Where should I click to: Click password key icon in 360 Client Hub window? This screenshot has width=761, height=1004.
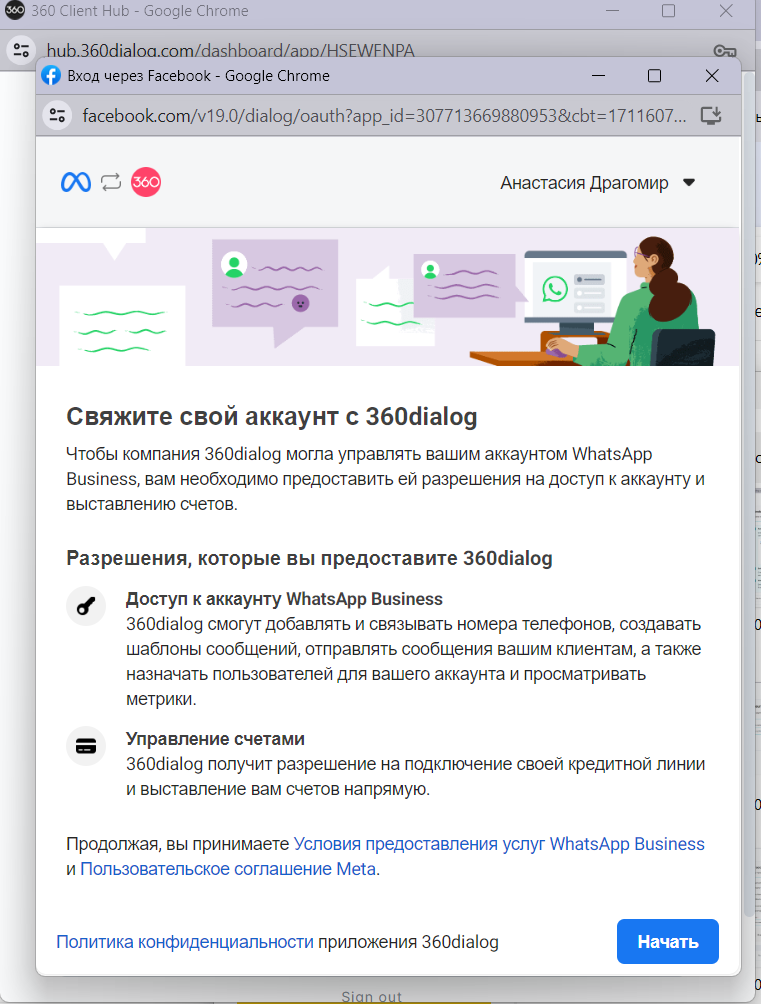click(725, 51)
